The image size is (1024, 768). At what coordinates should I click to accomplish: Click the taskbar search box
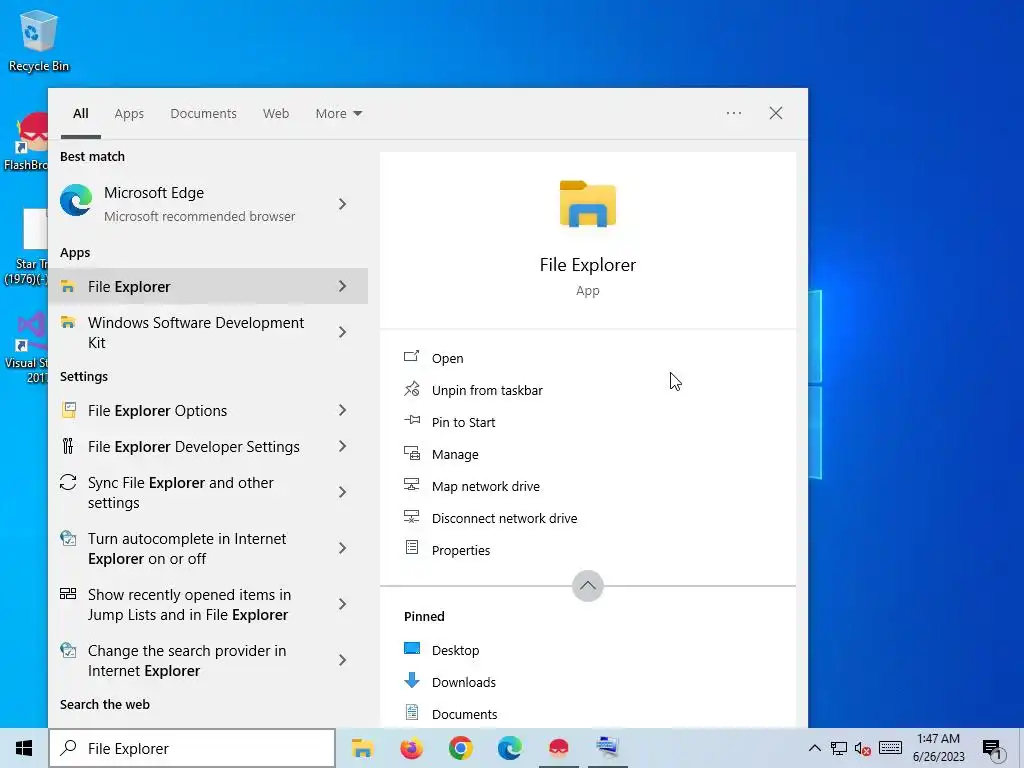pyautogui.click(x=192, y=748)
